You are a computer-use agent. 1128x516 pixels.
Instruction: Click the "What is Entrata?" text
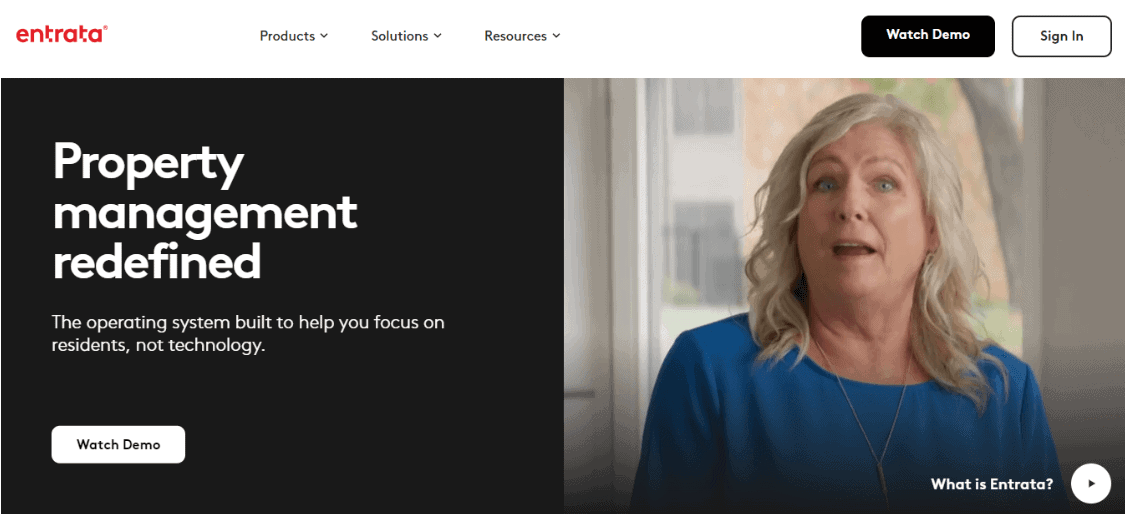pos(992,484)
